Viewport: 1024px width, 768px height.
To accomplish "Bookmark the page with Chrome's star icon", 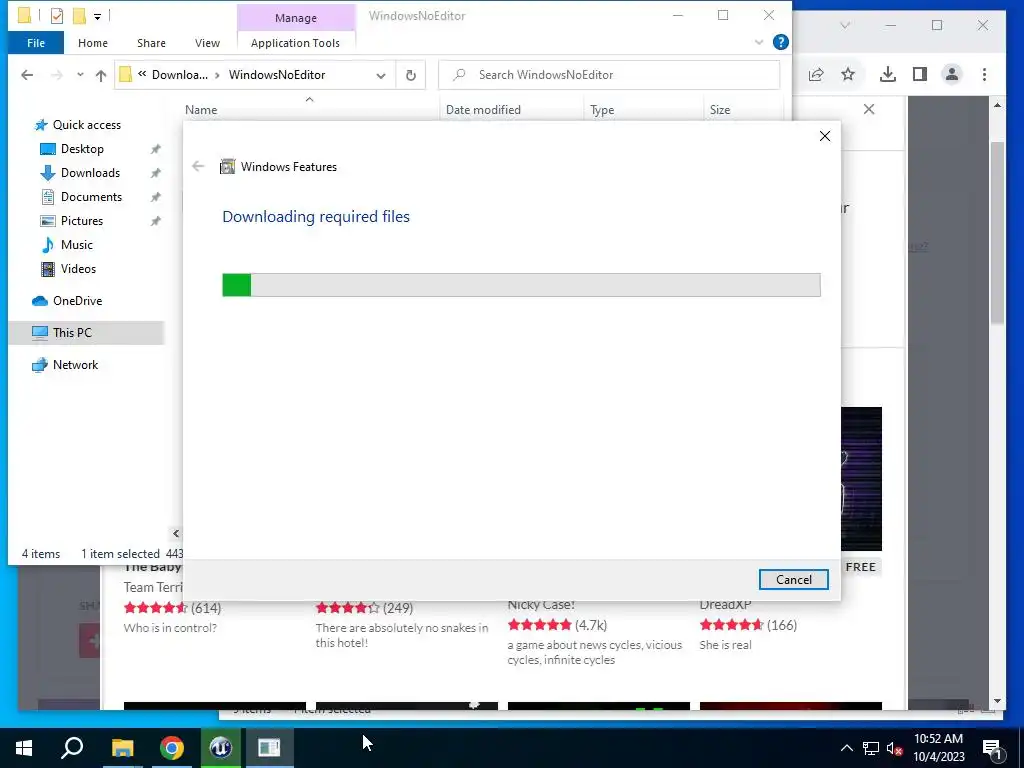I will coord(848,74).
